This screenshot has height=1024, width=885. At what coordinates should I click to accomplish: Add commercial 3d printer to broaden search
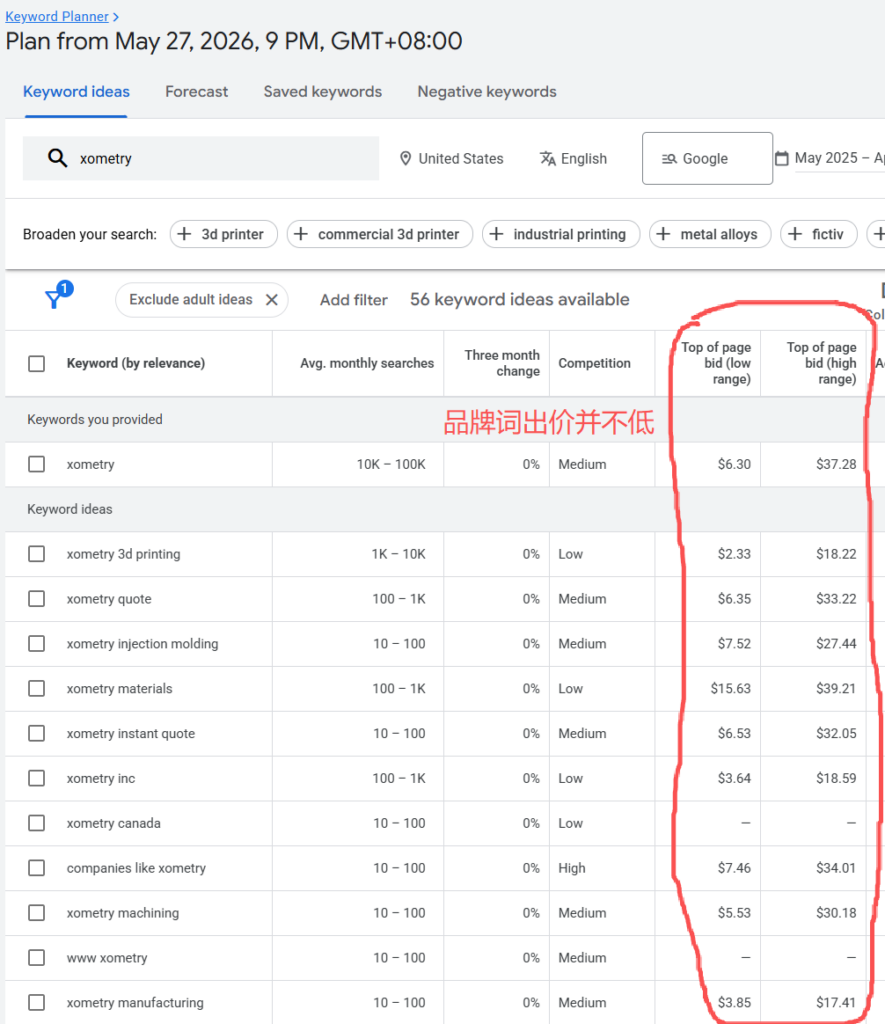pos(379,234)
